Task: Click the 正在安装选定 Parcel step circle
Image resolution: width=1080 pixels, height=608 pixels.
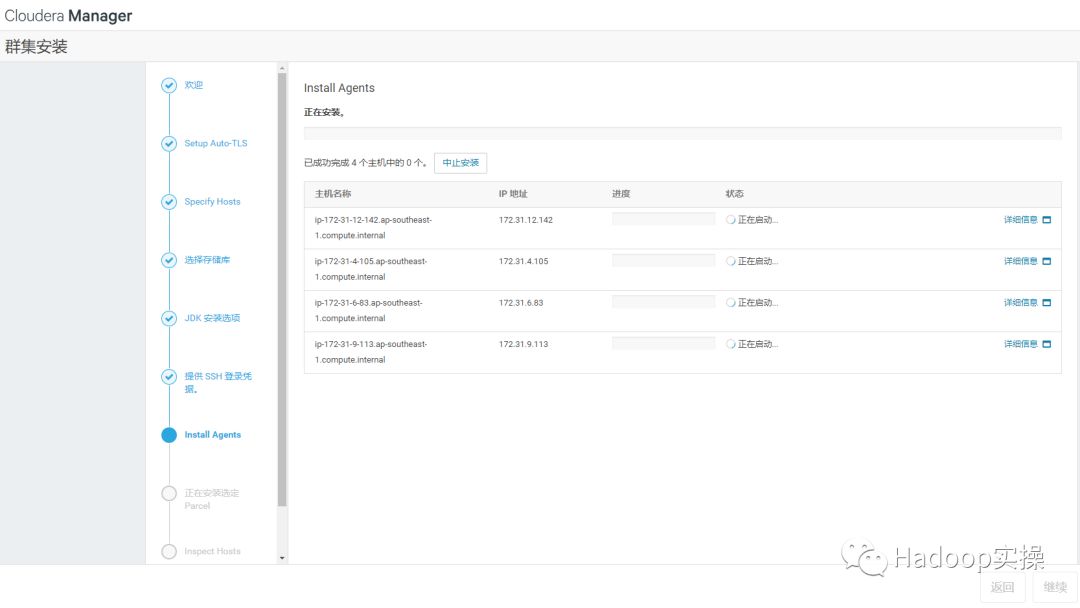Action: coord(169,493)
